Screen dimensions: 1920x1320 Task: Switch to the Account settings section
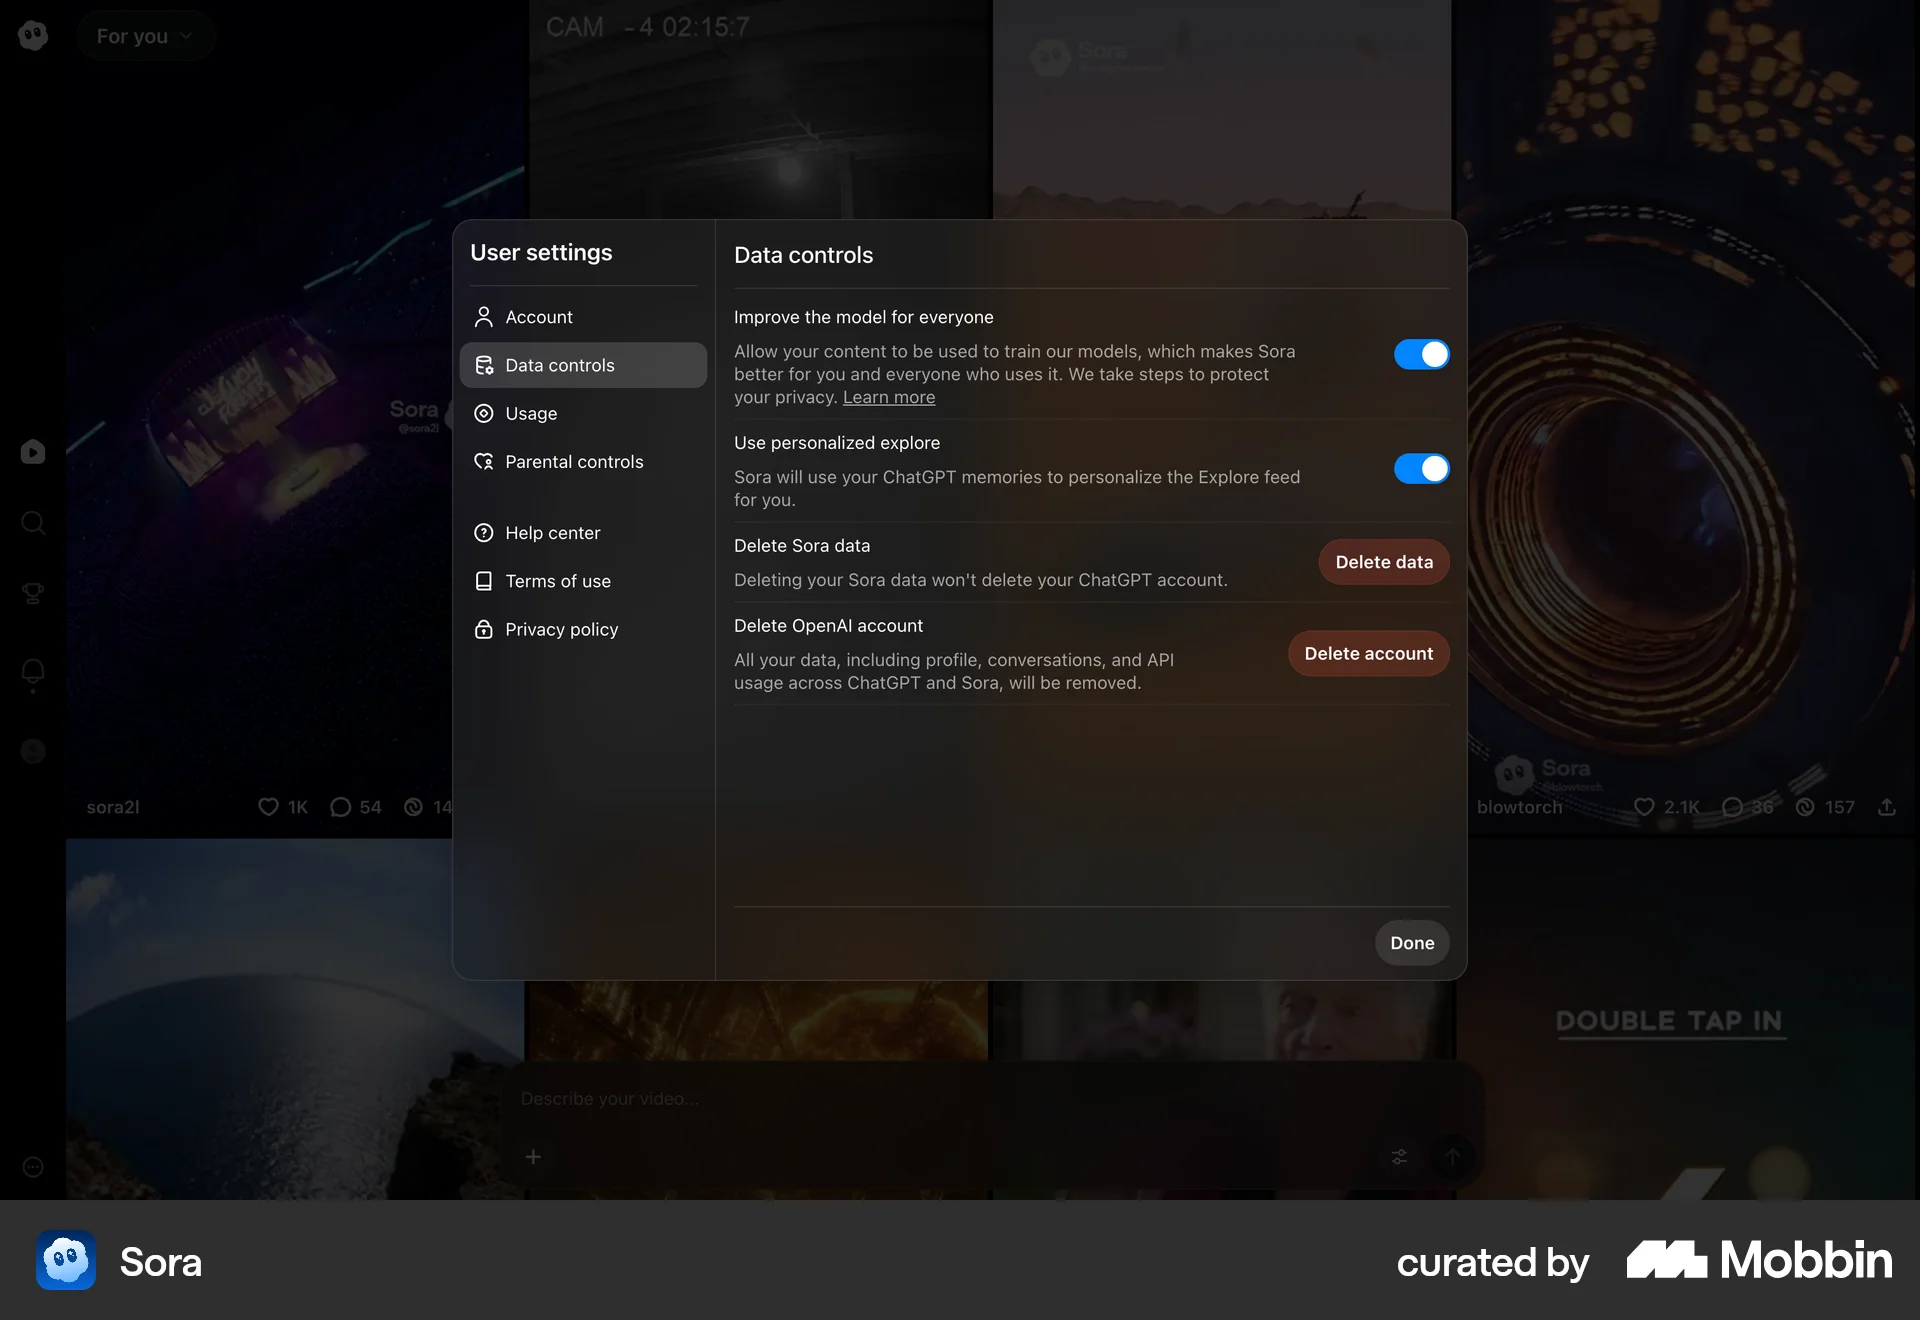(x=538, y=317)
